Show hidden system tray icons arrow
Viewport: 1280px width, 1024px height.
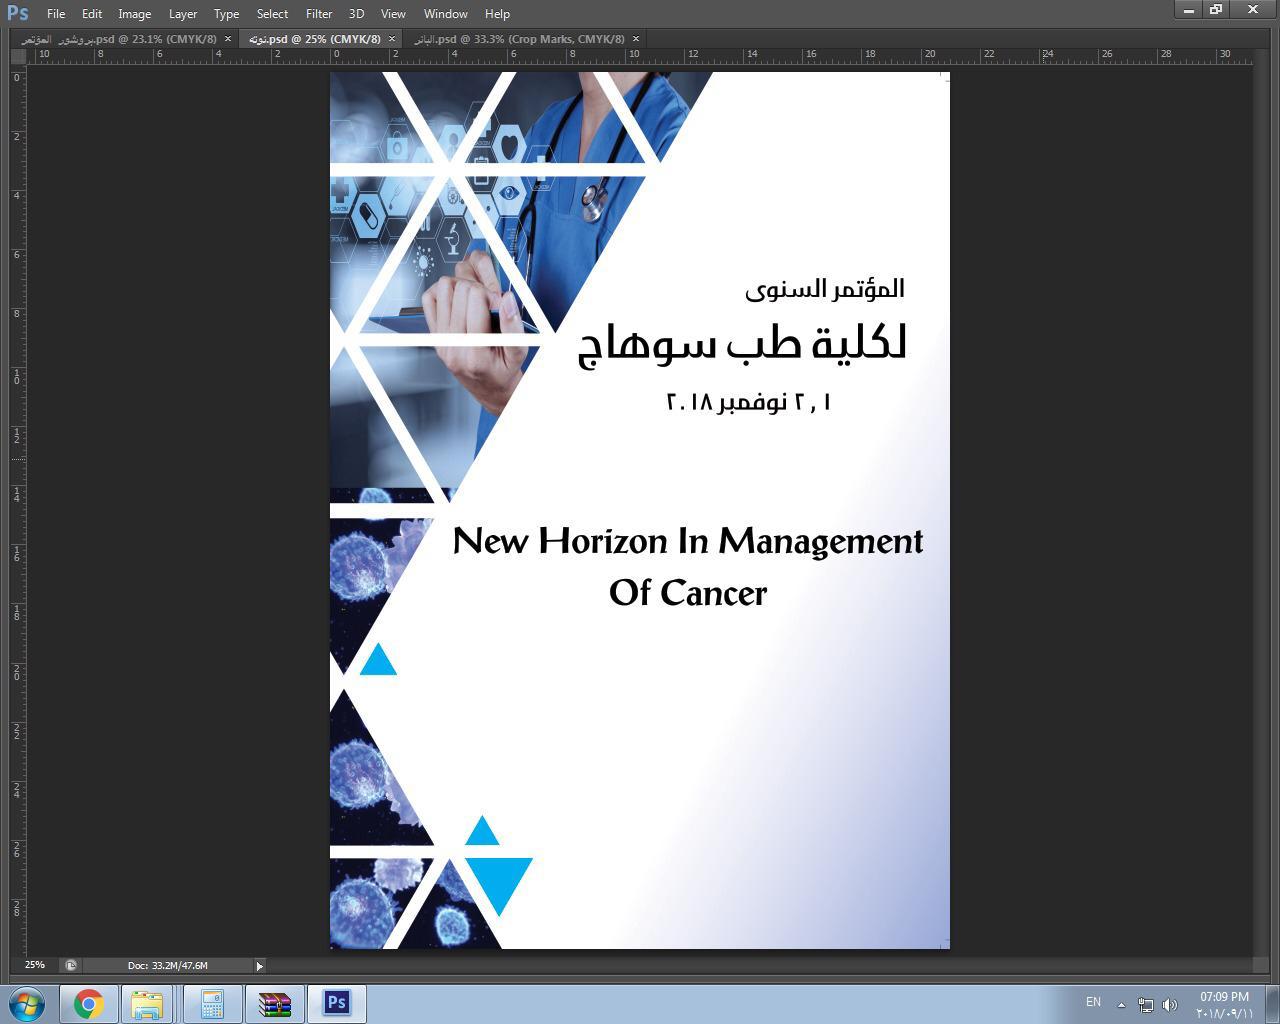1121,1004
